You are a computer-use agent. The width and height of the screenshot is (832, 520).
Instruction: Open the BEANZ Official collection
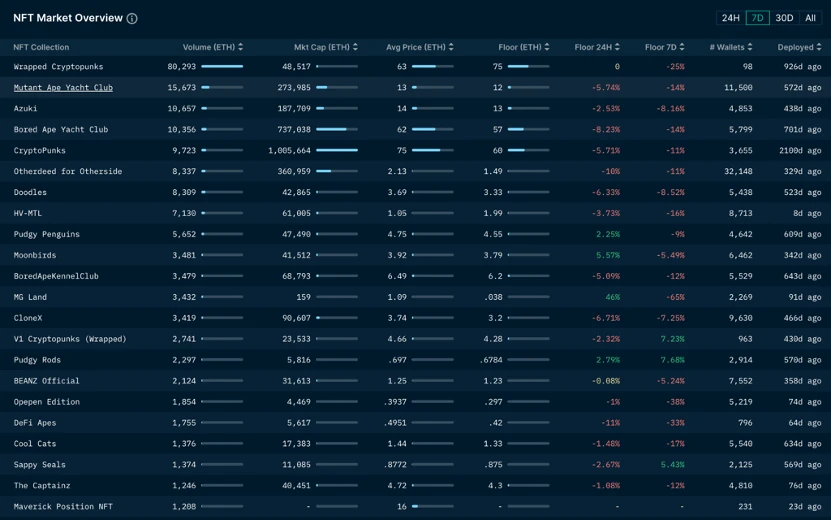(x=46, y=381)
